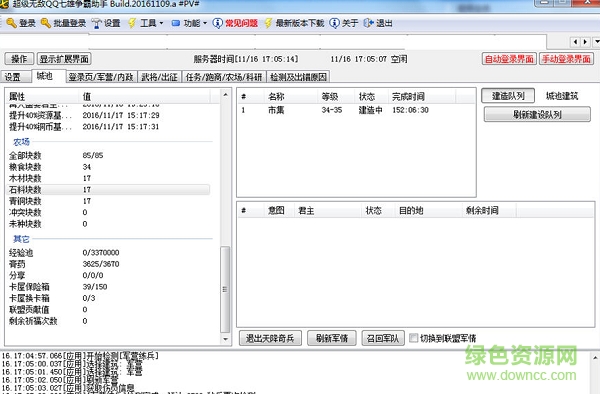Click 最新版本下载 lightning icon

[x=268, y=23]
